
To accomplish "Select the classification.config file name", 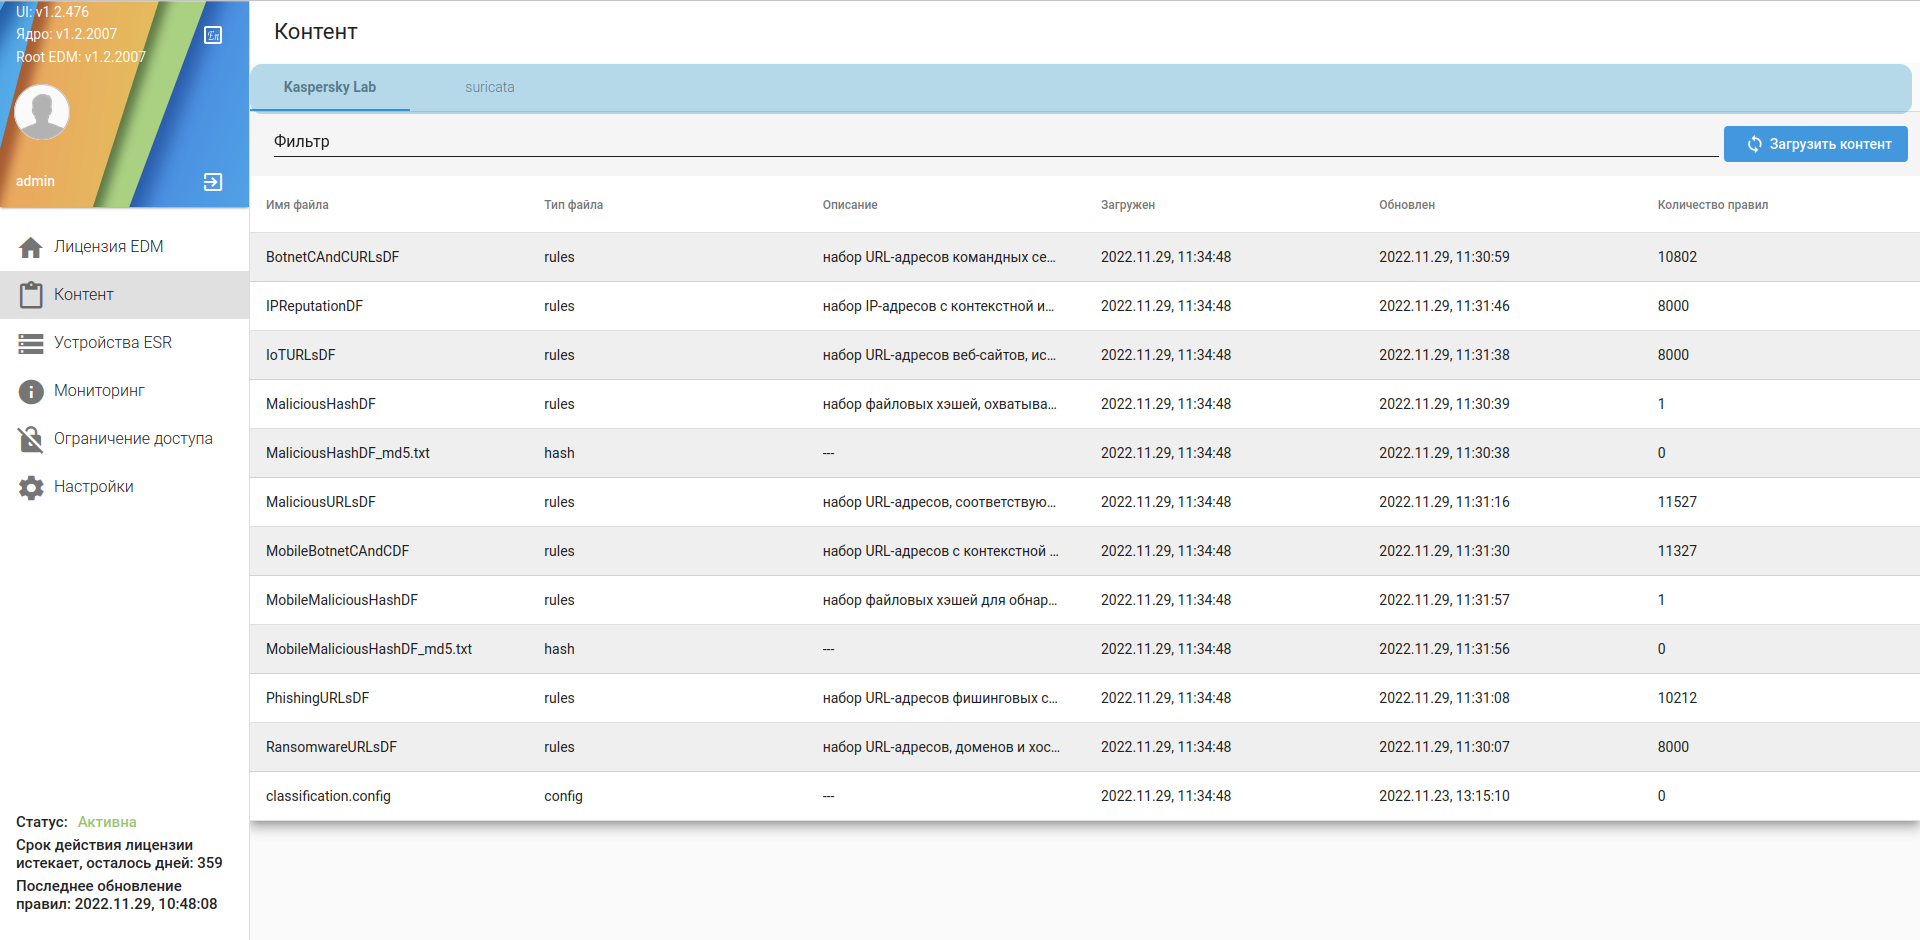I will [328, 796].
